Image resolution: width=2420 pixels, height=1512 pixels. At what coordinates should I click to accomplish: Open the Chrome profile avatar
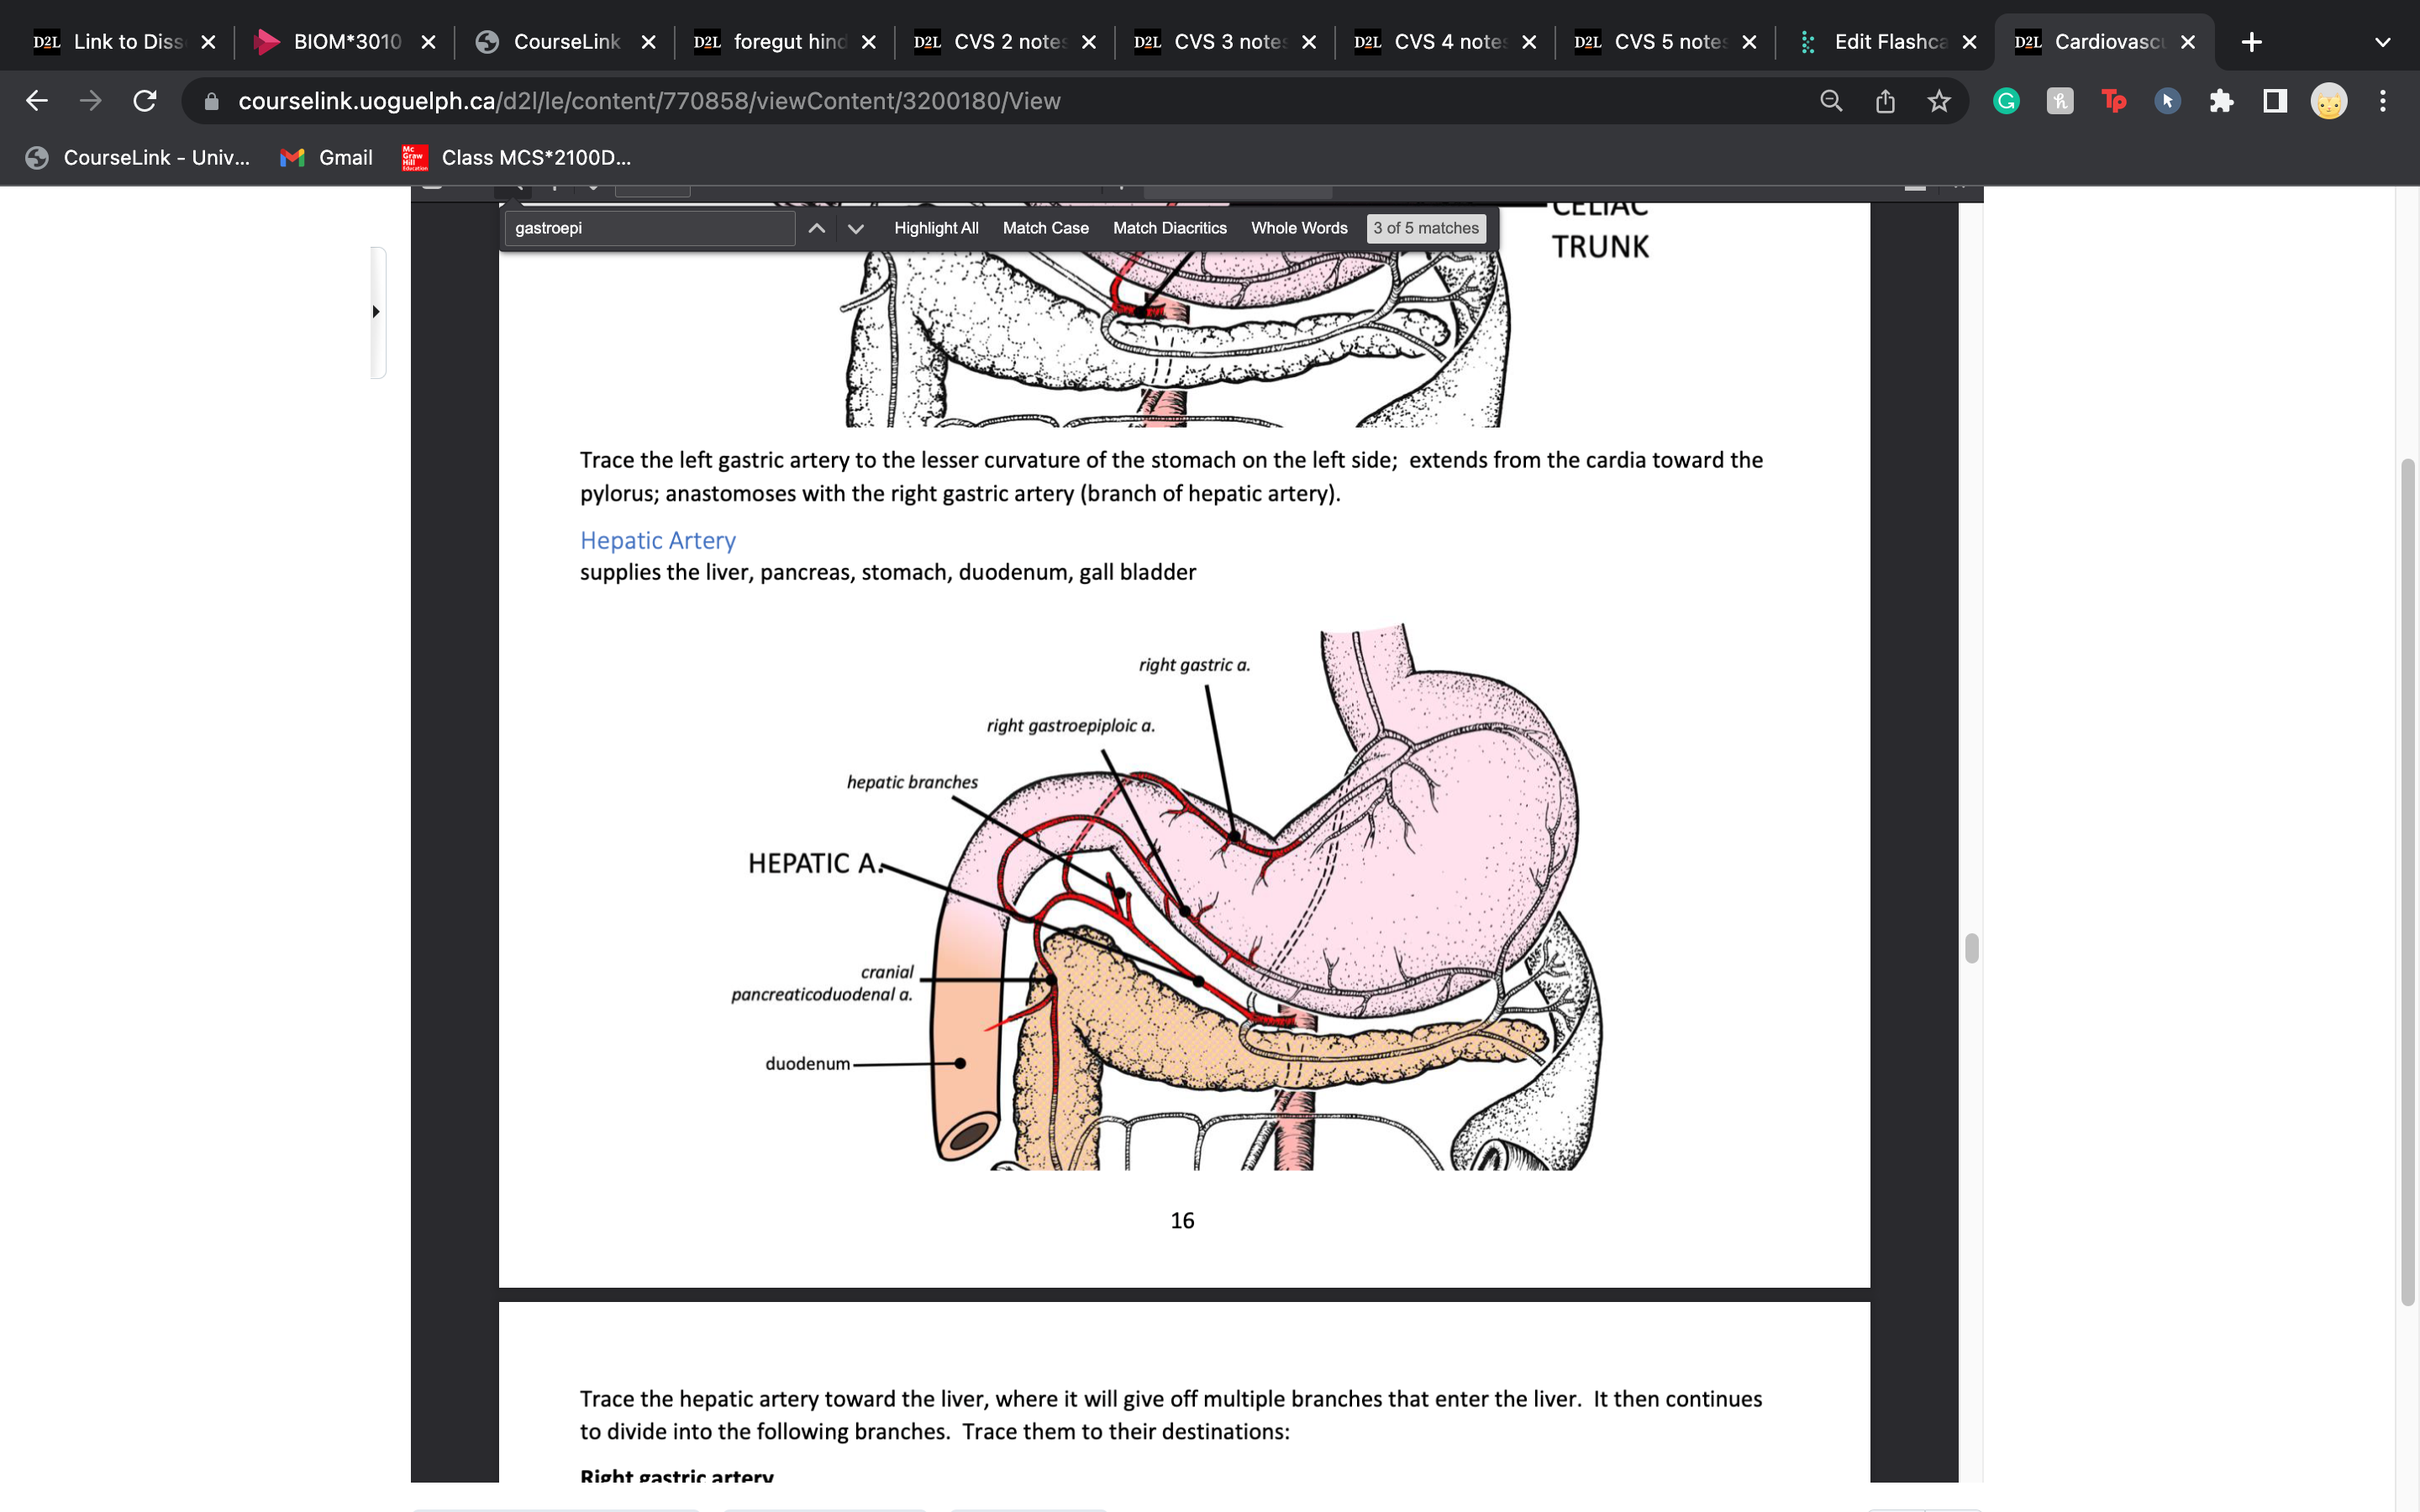tap(2329, 101)
